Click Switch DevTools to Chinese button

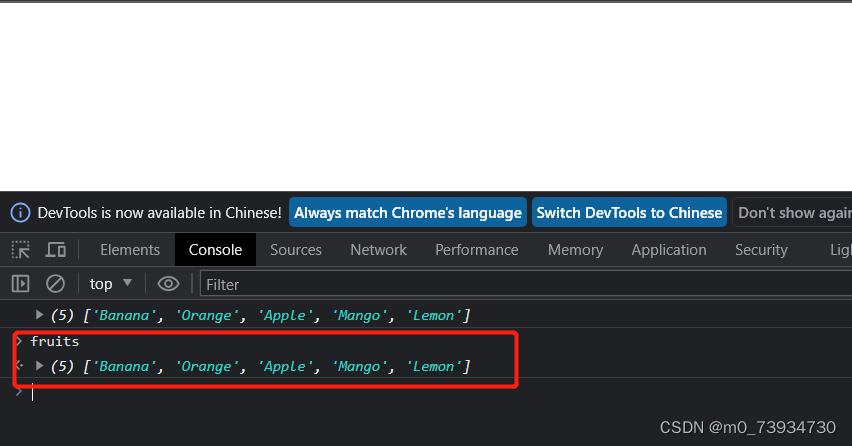click(x=629, y=212)
